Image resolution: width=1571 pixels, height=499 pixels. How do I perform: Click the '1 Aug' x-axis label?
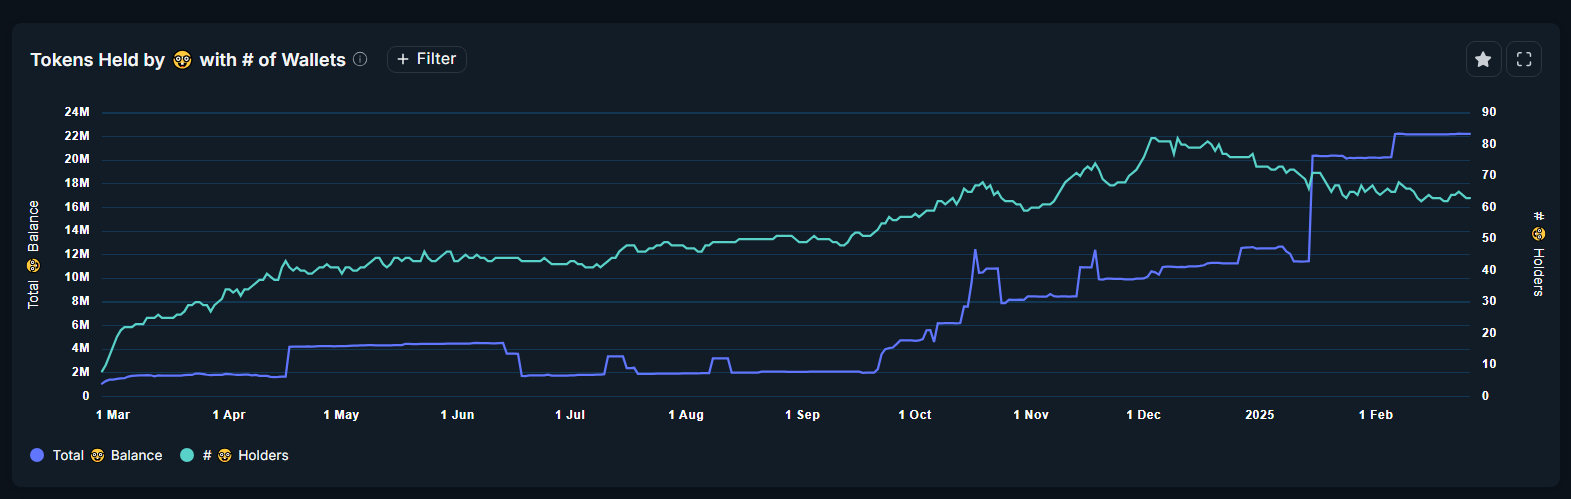coord(686,415)
